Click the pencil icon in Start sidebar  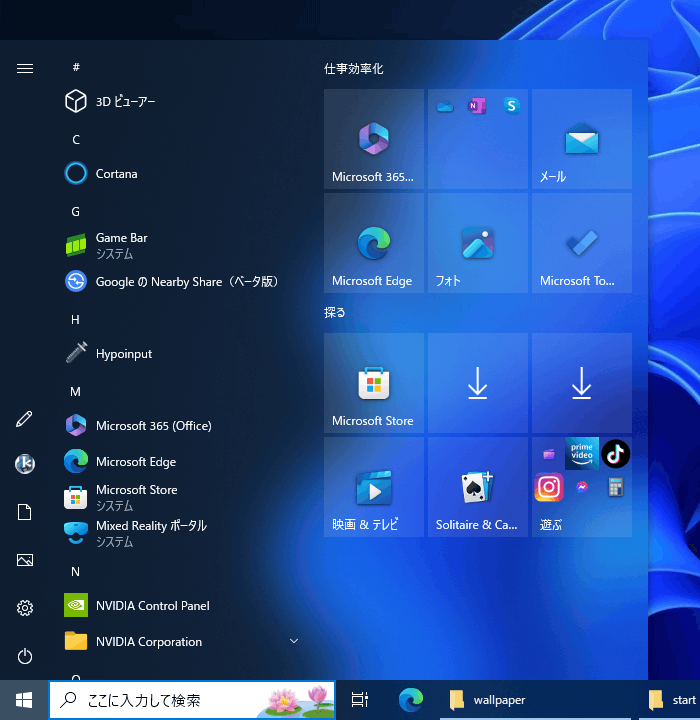24,419
